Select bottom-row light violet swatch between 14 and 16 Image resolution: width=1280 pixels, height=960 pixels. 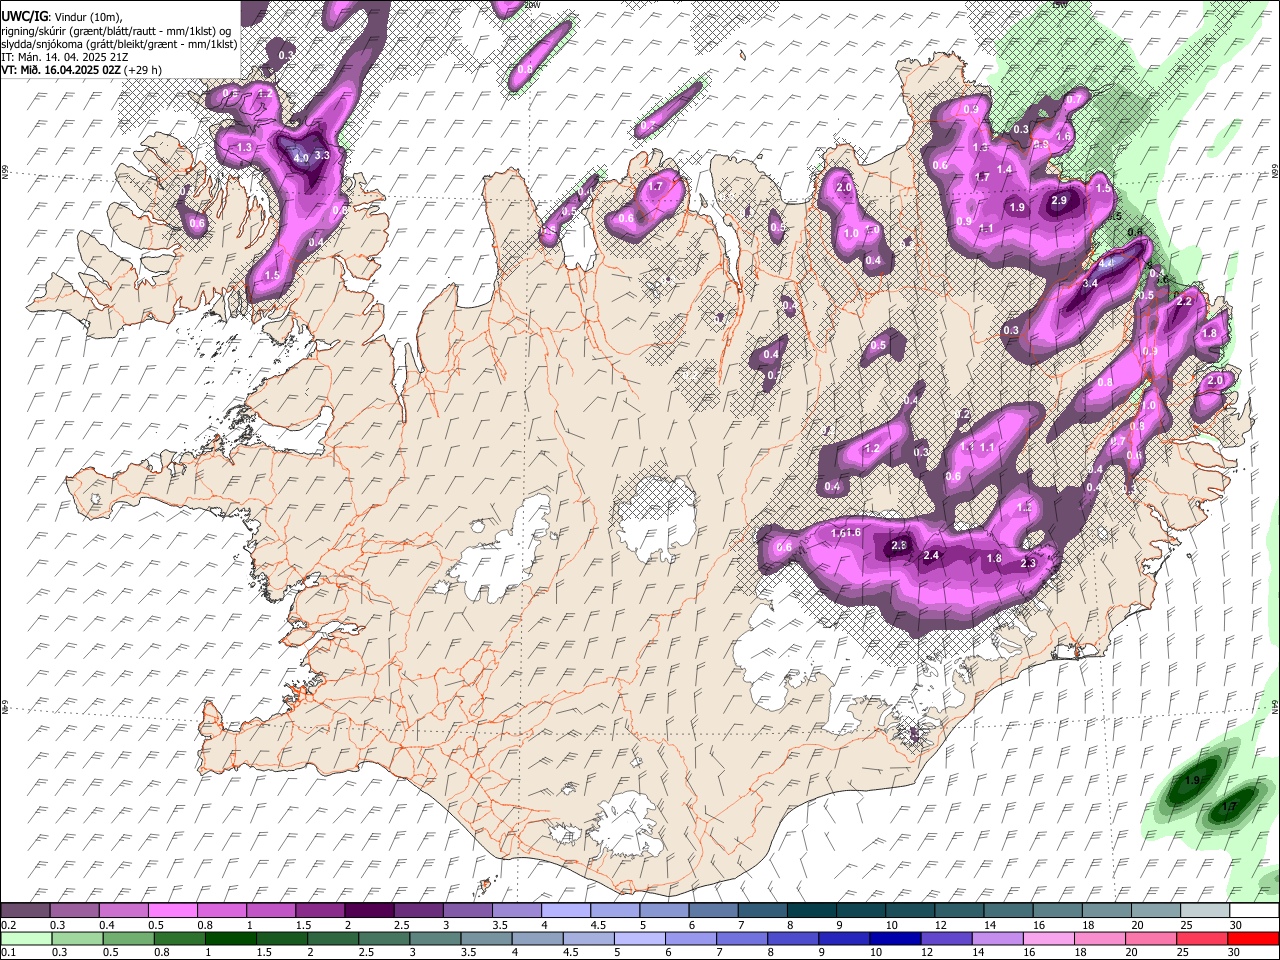pos(997,938)
